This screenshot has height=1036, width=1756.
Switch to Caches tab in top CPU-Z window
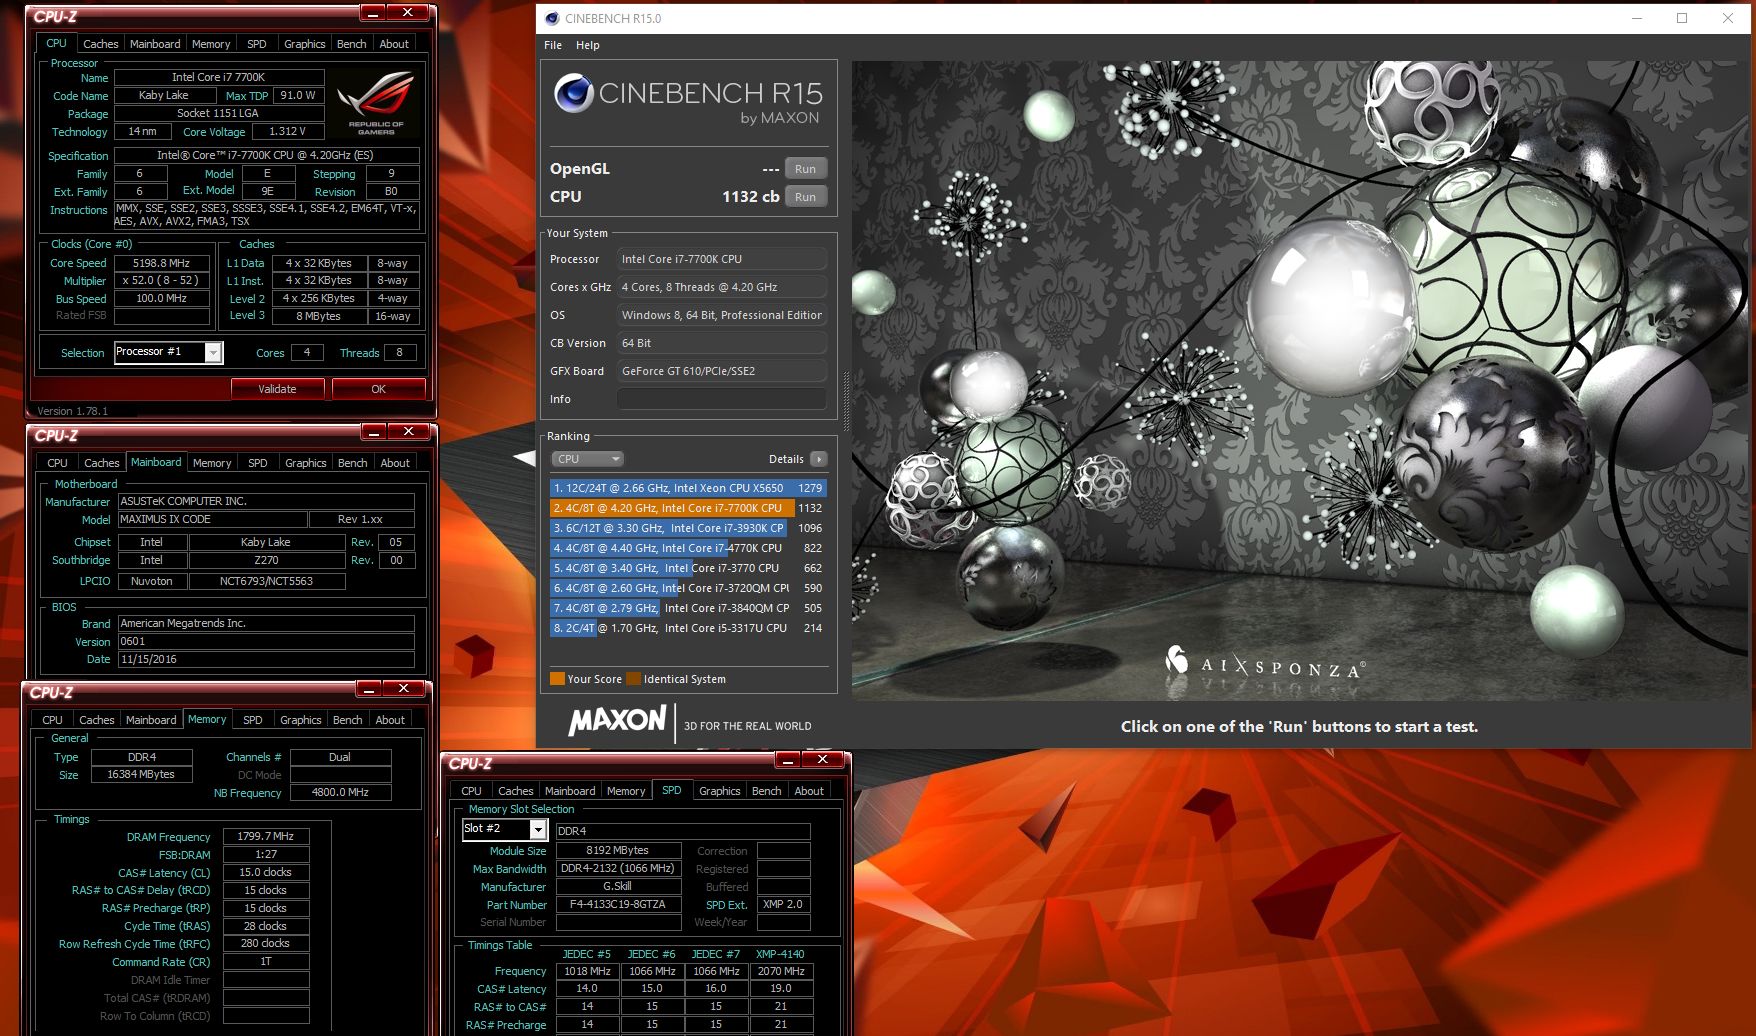[x=100, y=44]
